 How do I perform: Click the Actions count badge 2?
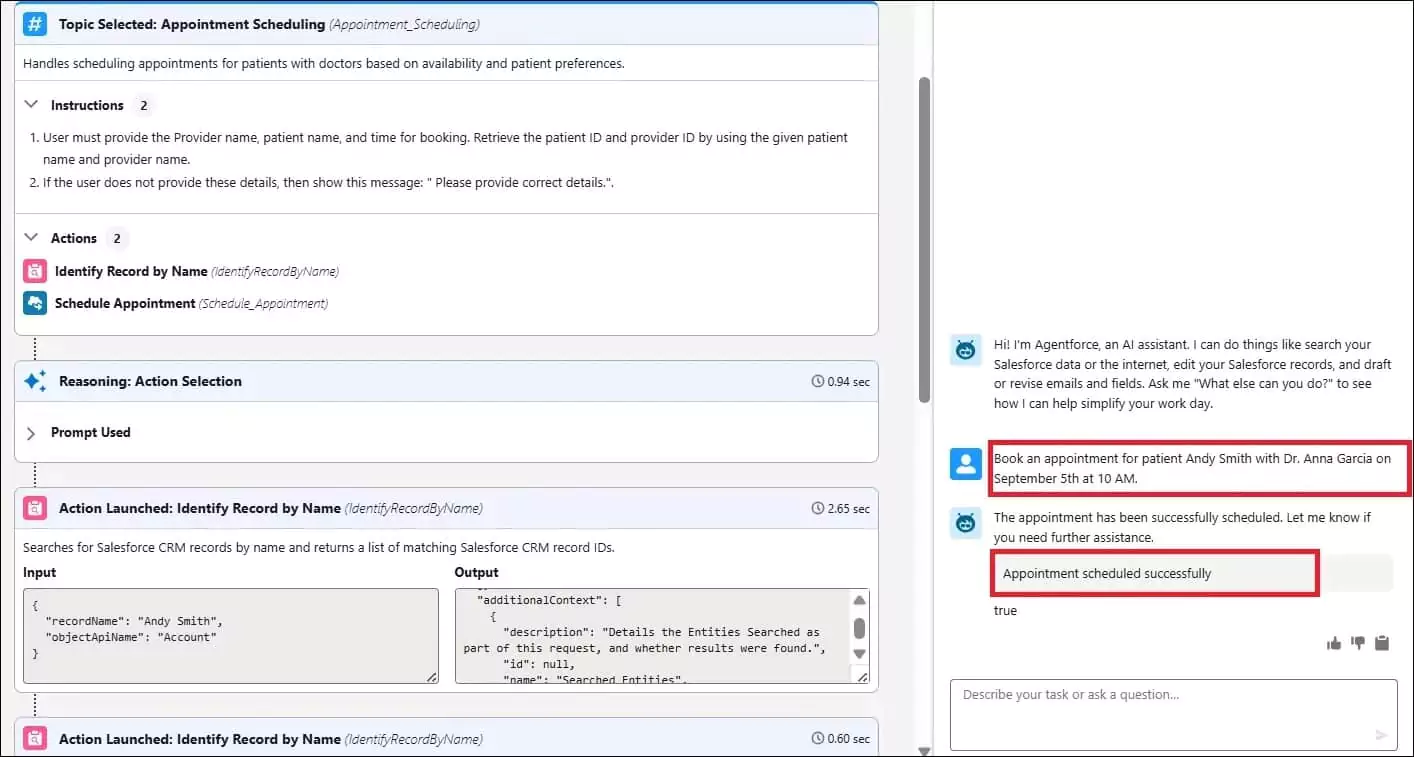coord(117,238)
